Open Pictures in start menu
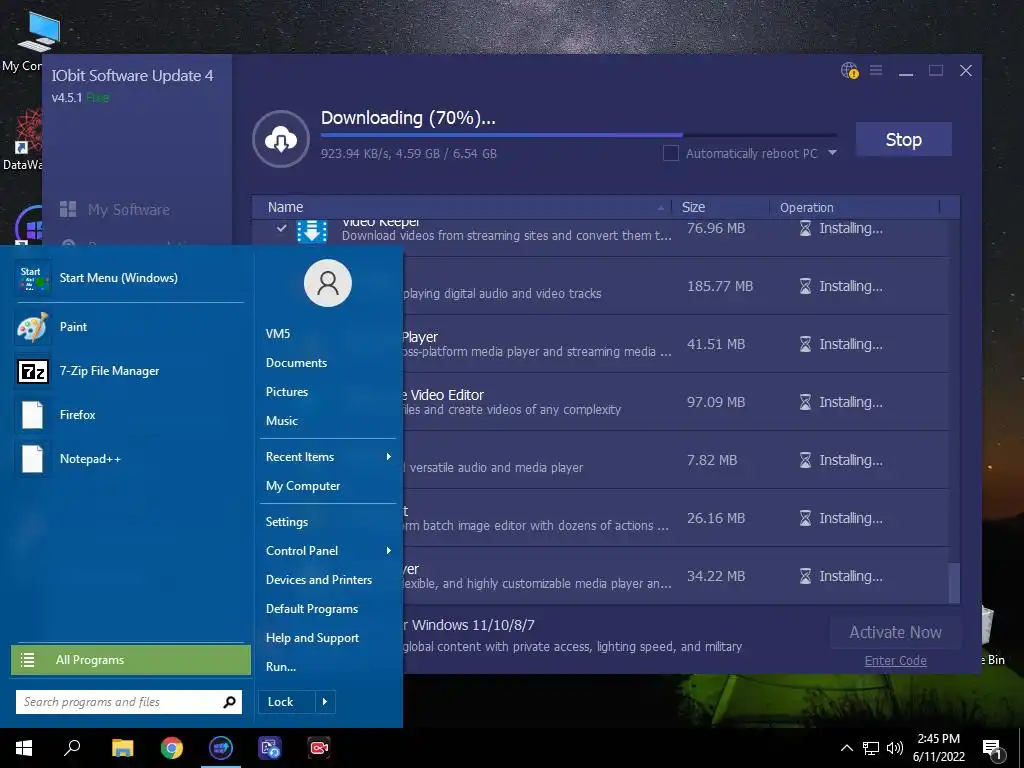Image resolution: width=1024 pixels, height=768 pixels. click(287, 392)
